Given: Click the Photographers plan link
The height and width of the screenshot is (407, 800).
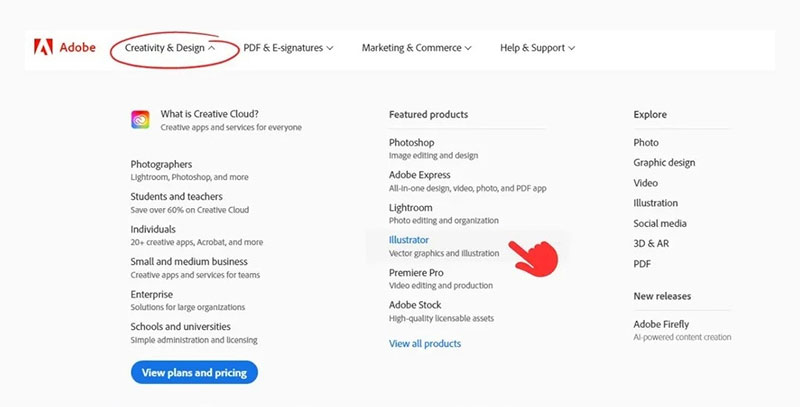Looking at the screenshot, I should pos(161,164).
